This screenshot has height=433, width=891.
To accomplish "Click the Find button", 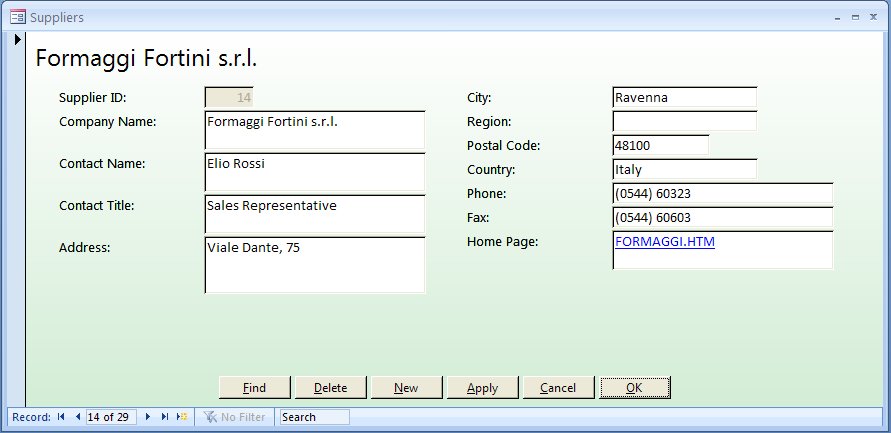I will coord(255,388).
